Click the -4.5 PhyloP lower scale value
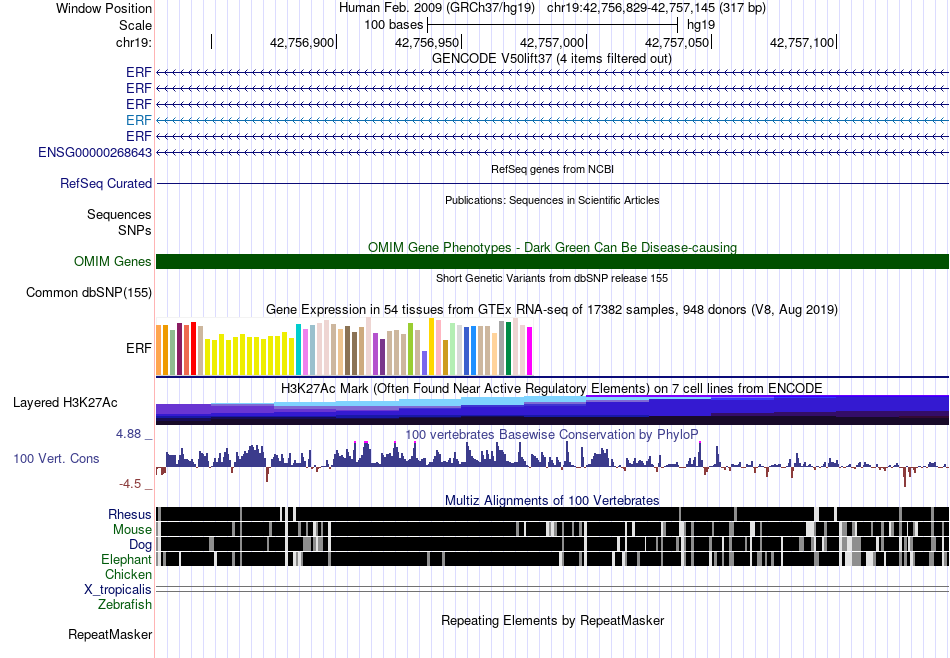The height and width of the screenshot is (658, 950). coord(130,484)
